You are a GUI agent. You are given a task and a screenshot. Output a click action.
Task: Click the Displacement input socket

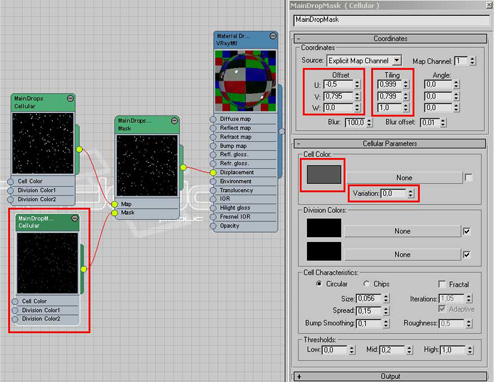pyautogui.click(x=213, y=172)
